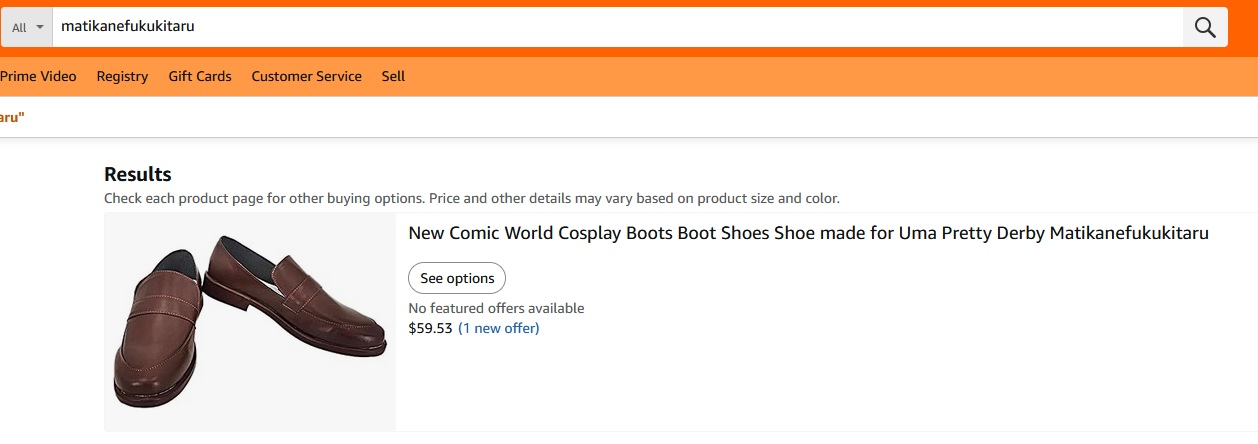Click the magnifying glass search button
Image resolution: width=1258 pixels, height=444 pixels.
[x=1205, y=27]
